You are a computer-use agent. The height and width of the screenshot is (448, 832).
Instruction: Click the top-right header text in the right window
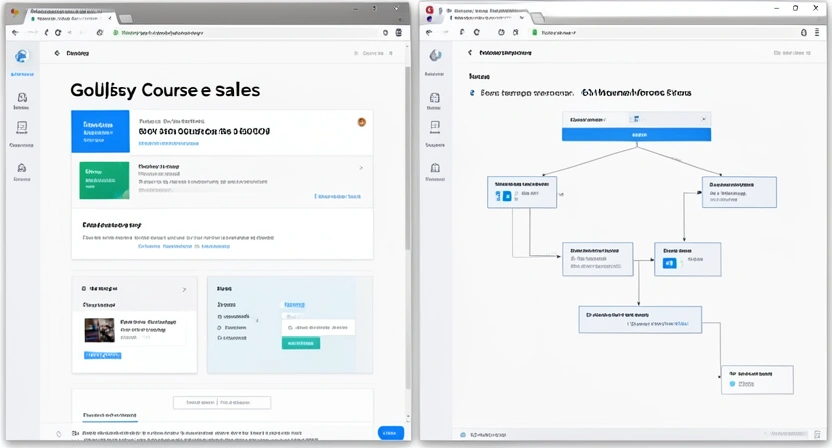pos(792,53)
